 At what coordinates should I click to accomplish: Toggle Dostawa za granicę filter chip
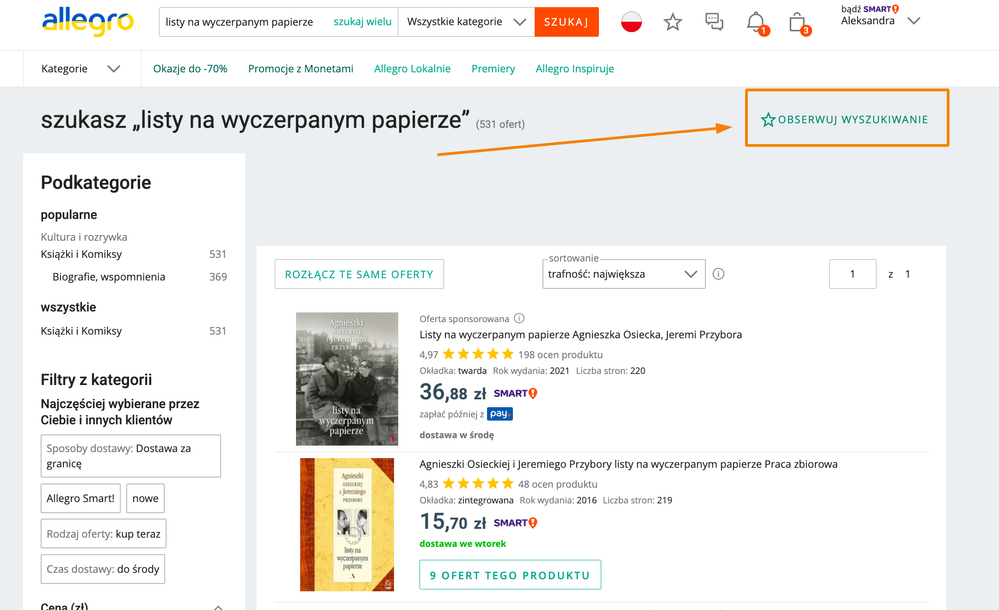coord(131,456)
